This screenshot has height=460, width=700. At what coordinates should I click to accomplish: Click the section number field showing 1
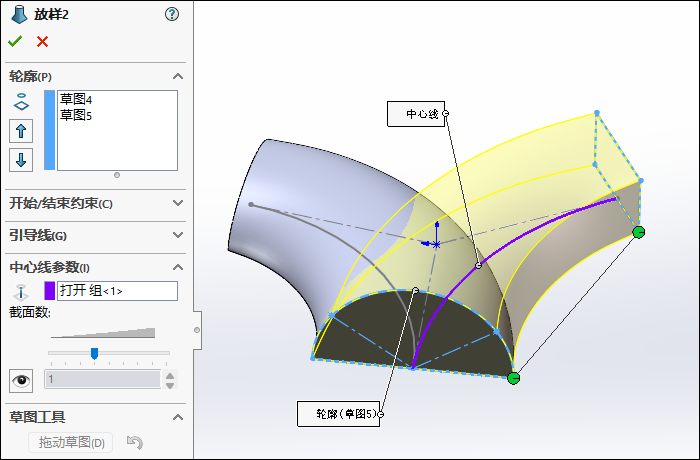click(103, 379)
